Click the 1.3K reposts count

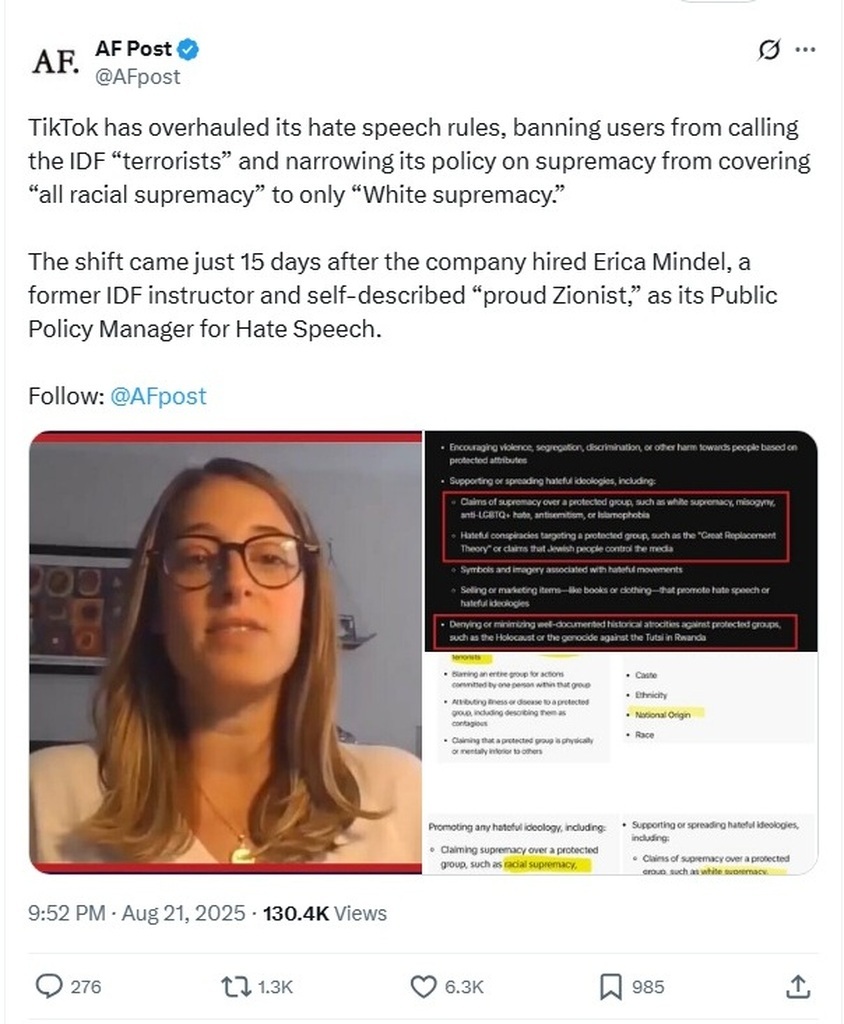[275, 987]
